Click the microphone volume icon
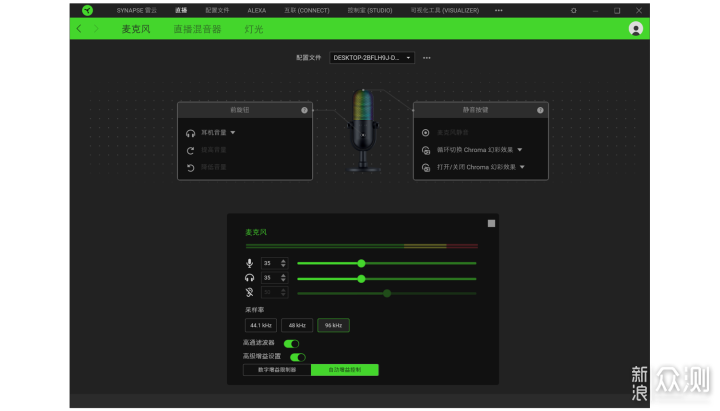 [249, 263]
